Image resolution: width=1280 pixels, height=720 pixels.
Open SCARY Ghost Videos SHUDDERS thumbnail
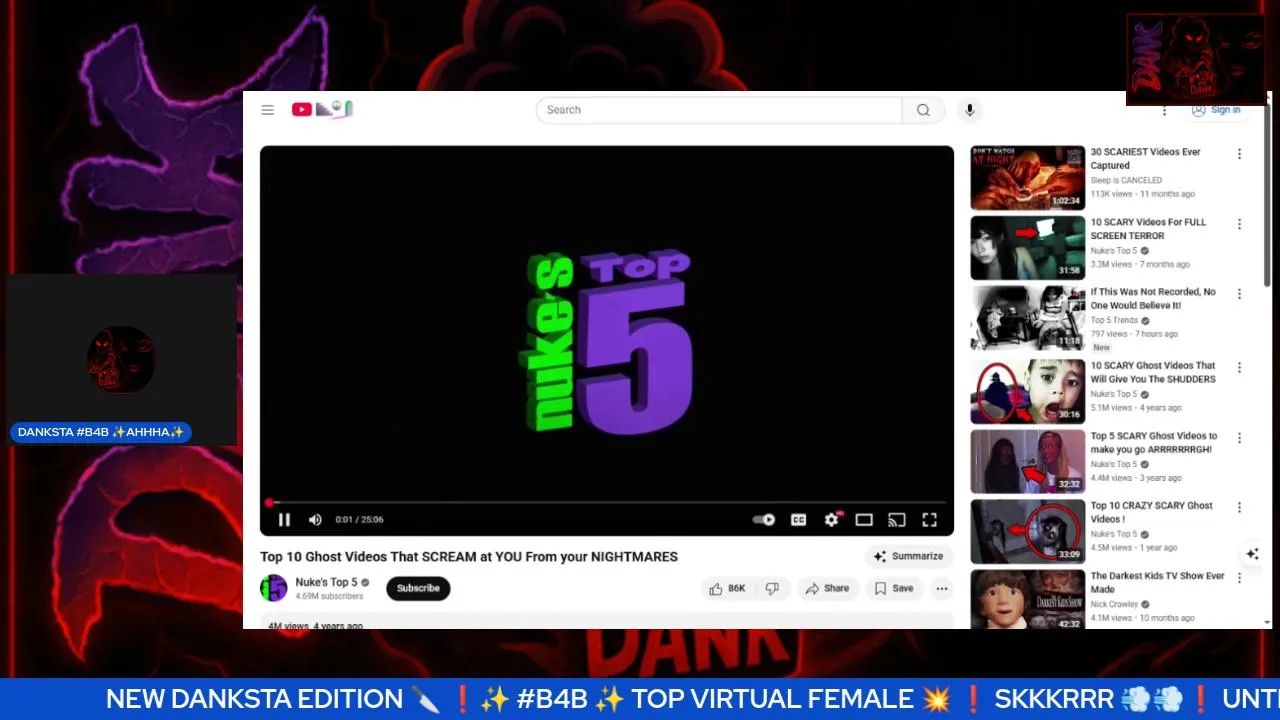(1027, 392)
